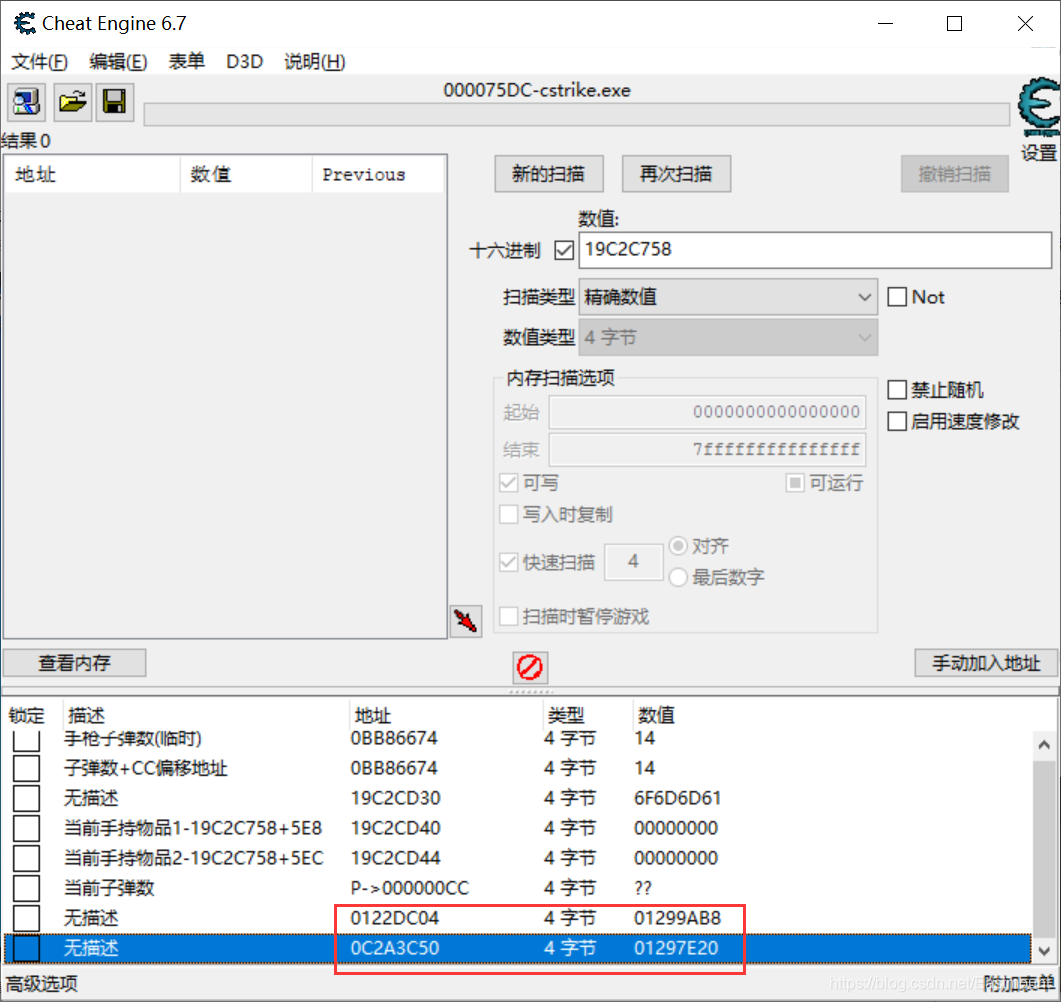Open the process list via computer icon
This screenshot has width=1061, height=1002.
pyautogui.click(x=27, y=102)
